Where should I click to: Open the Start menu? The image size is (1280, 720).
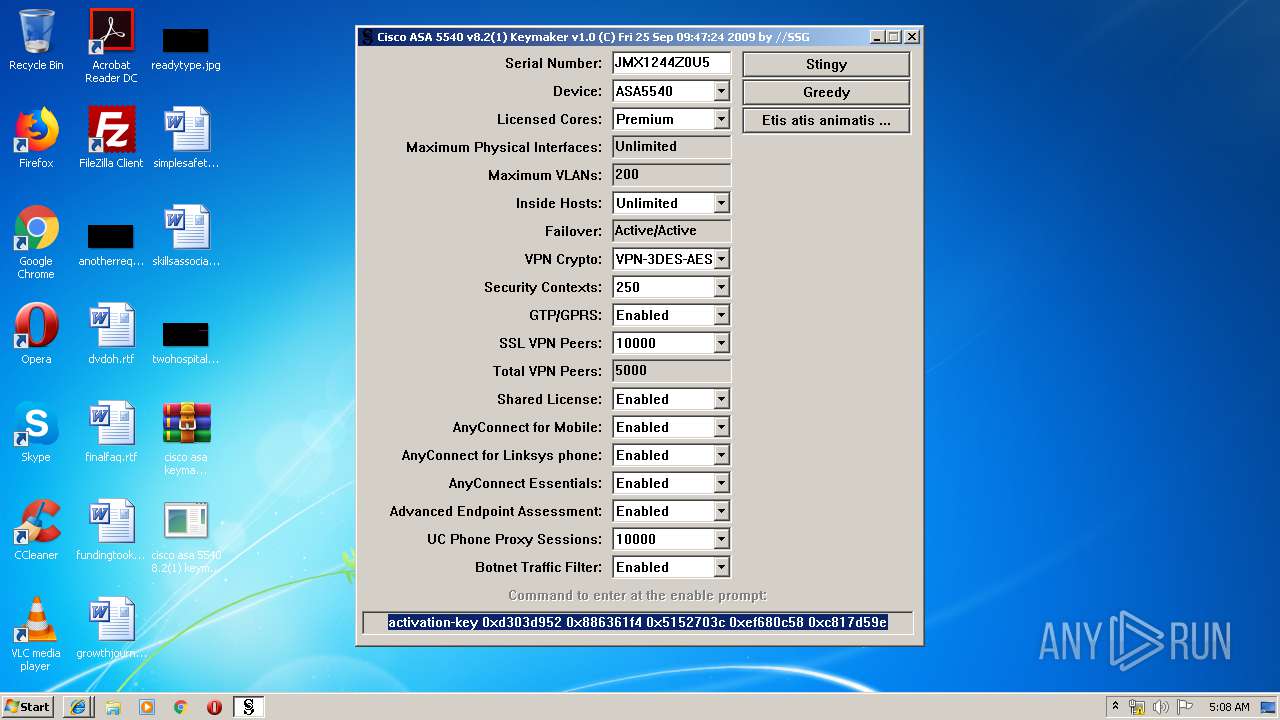tap(27, 707)
